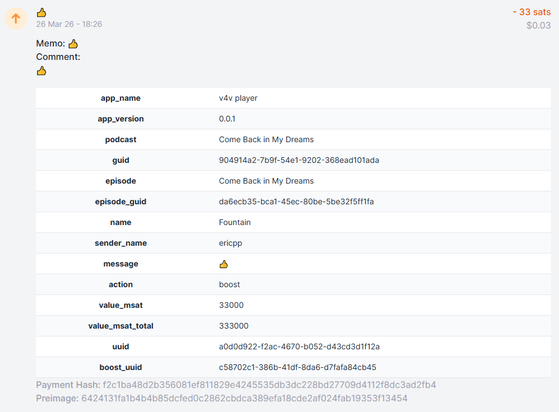Viewport: 559px width, 412px height.
Task: Click the name value Fountain
Action: [235, 222]
